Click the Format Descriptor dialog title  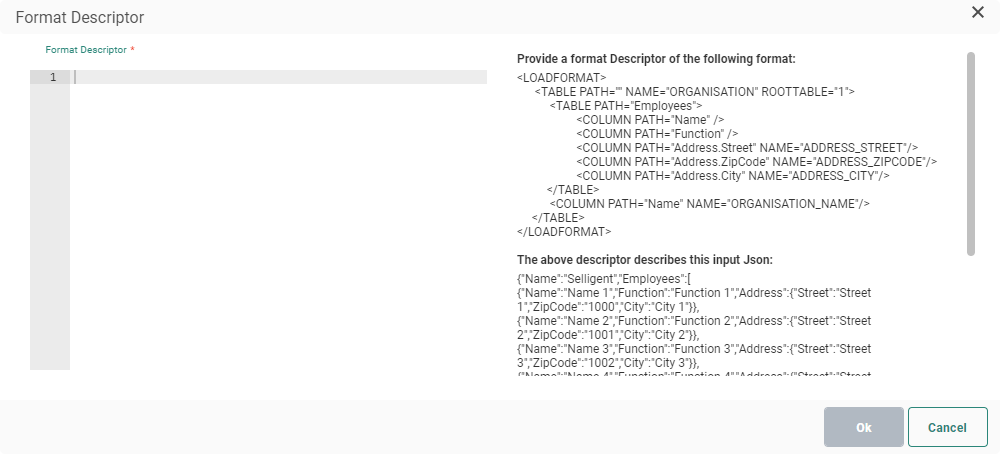pyautogui.click(x=80, y=17)
